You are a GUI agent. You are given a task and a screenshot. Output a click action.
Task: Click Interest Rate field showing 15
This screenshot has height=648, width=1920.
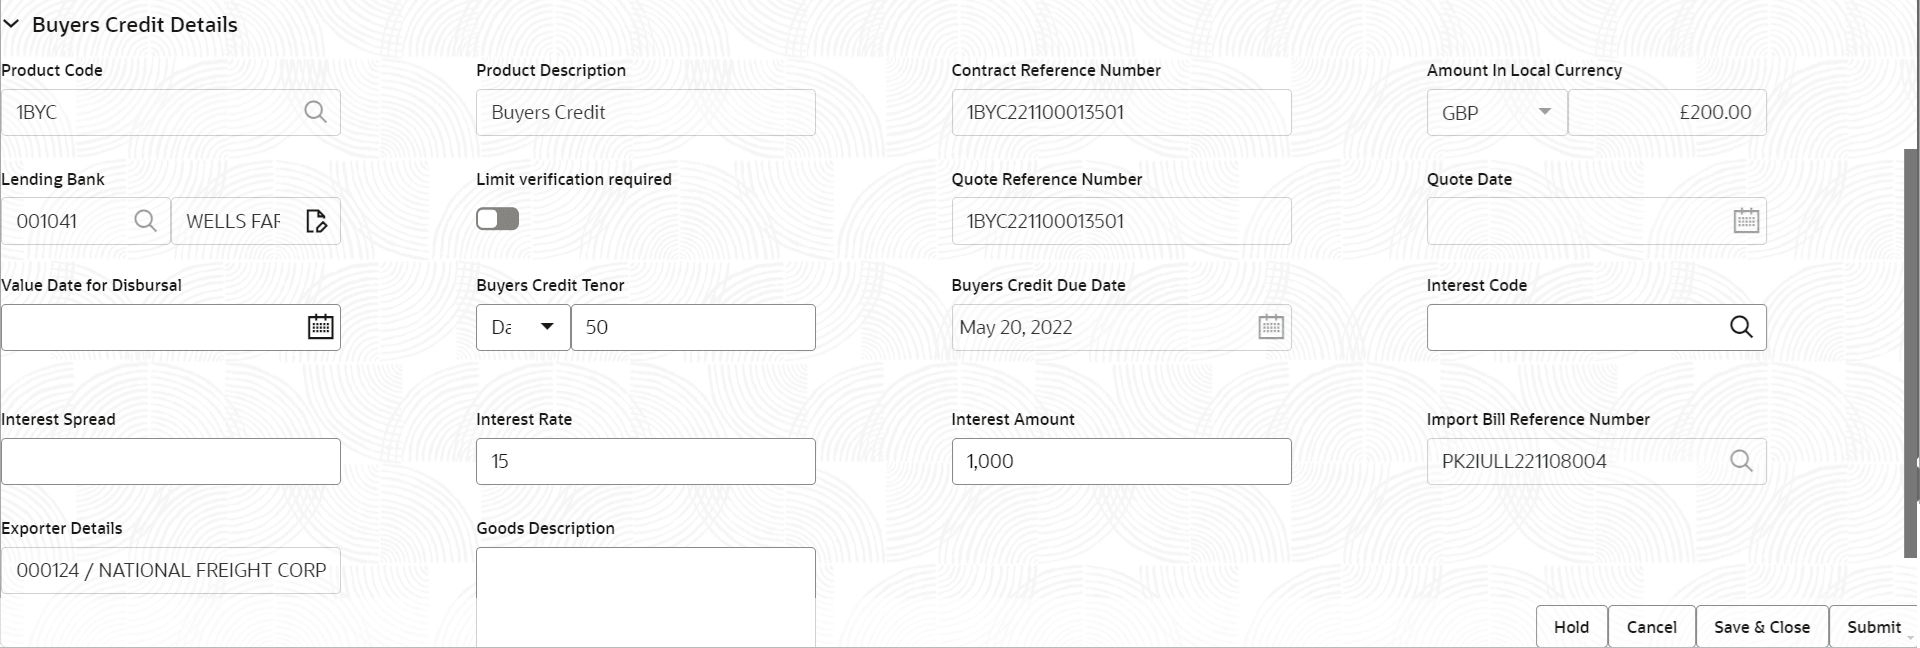click(x=646, y=461)
